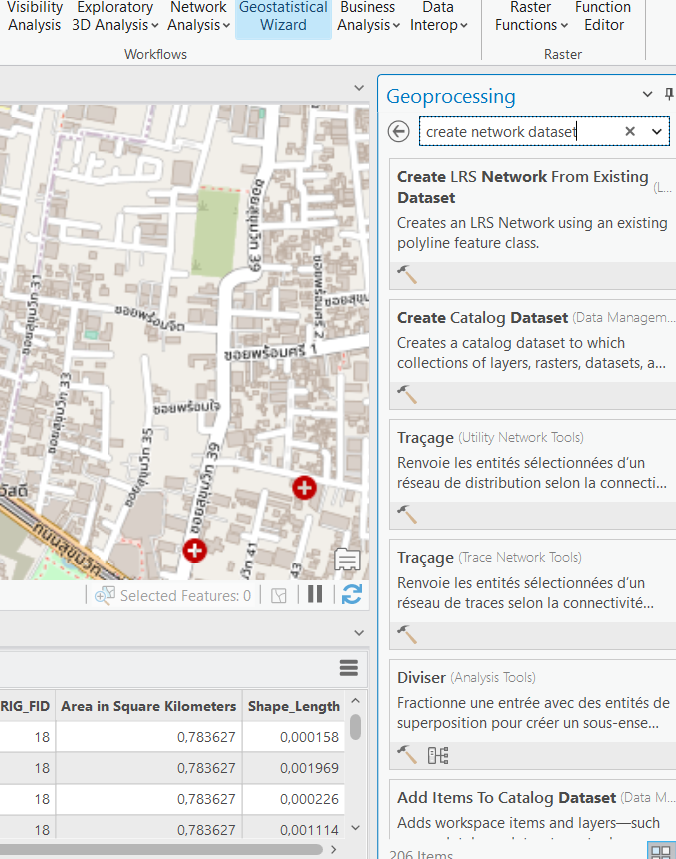676x859 pixels.
Task: Select the ORIG_FID column header
Action: pos(25,706)
